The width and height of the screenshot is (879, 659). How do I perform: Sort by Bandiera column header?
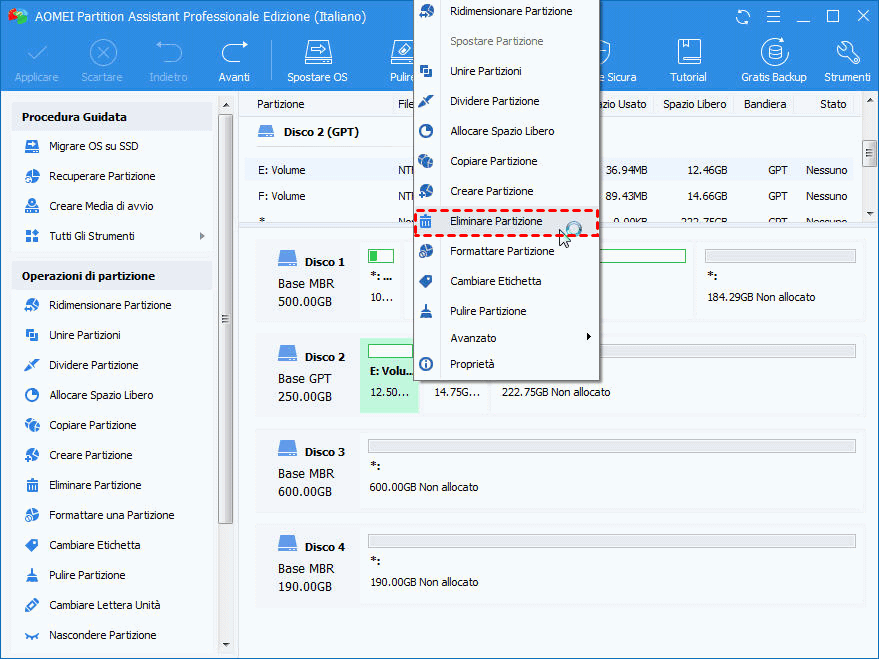(765, 104)
